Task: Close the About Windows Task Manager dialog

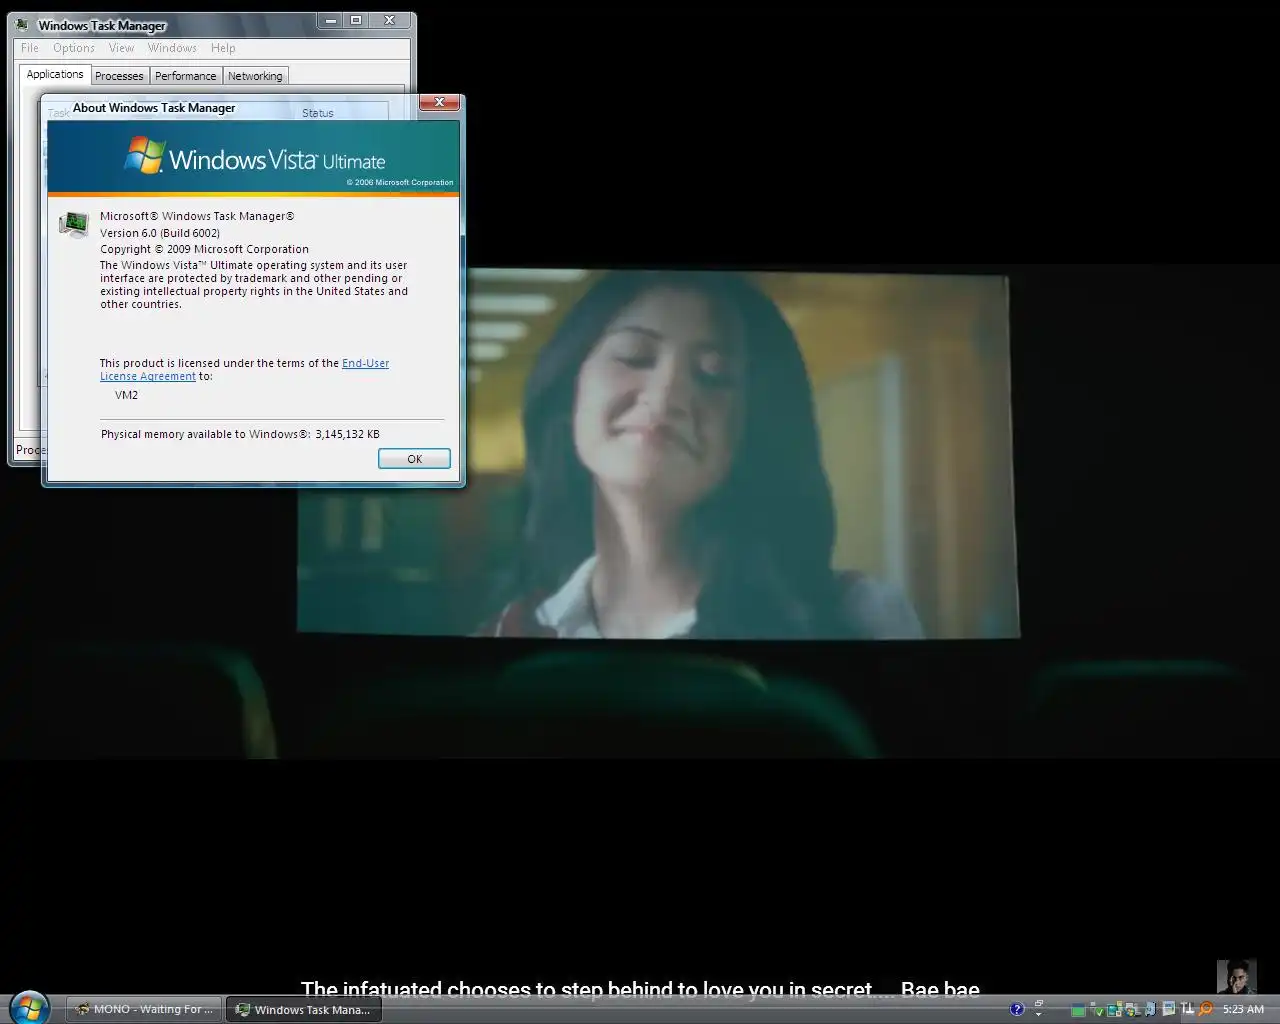Action: point(439,102)
